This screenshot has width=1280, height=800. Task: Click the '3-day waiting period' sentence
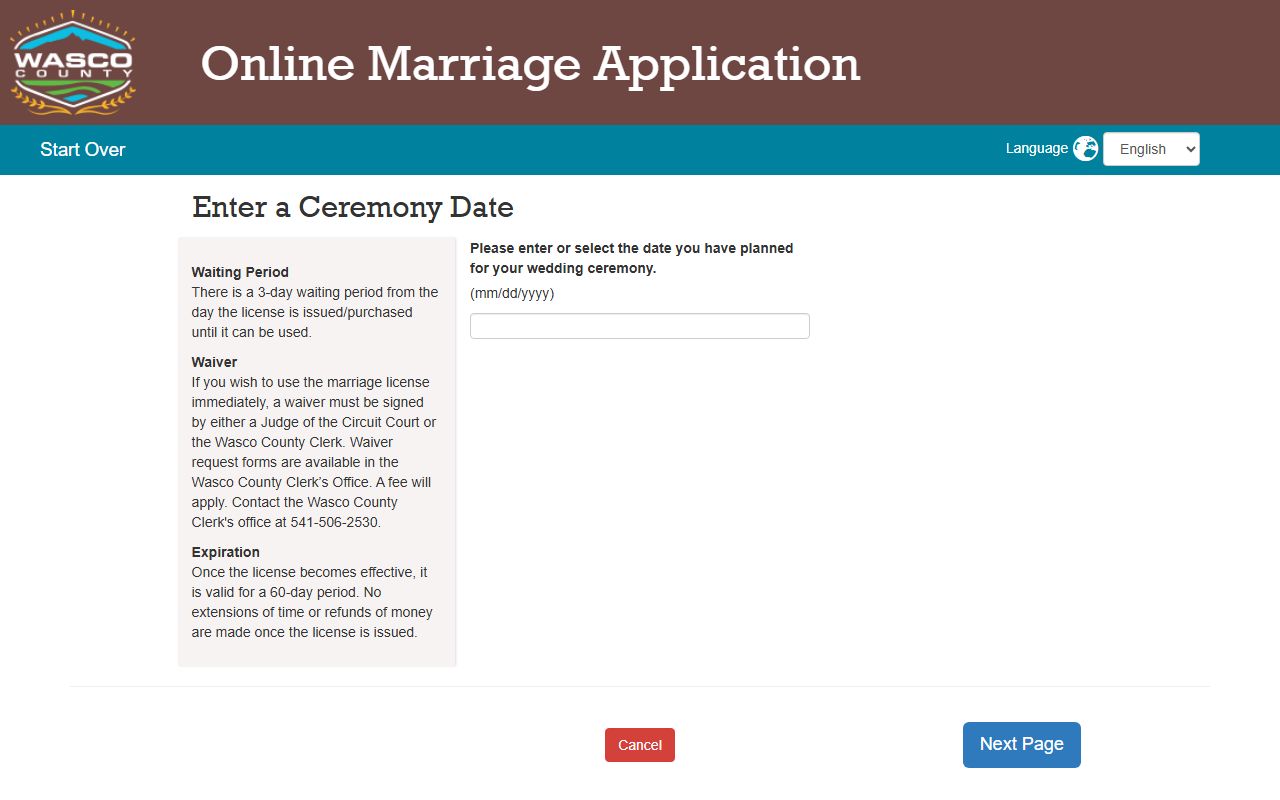[x=315, y=312]
